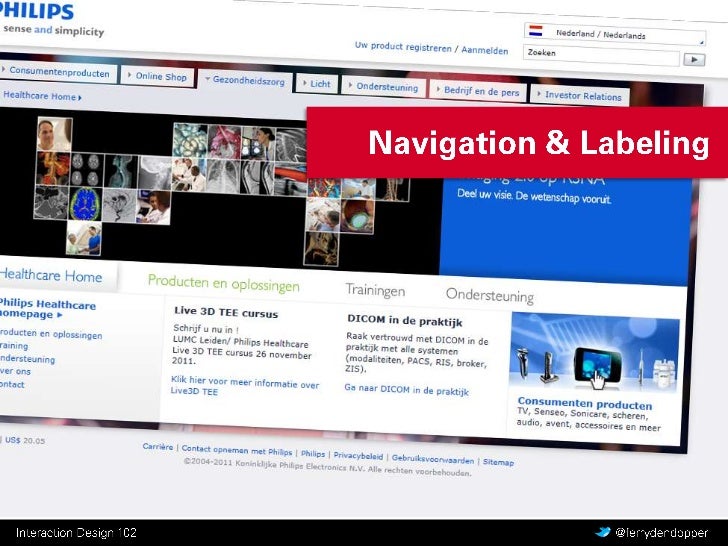Click the consumer products banner image
Screen dimensions: 728x546
coord(594,353)
